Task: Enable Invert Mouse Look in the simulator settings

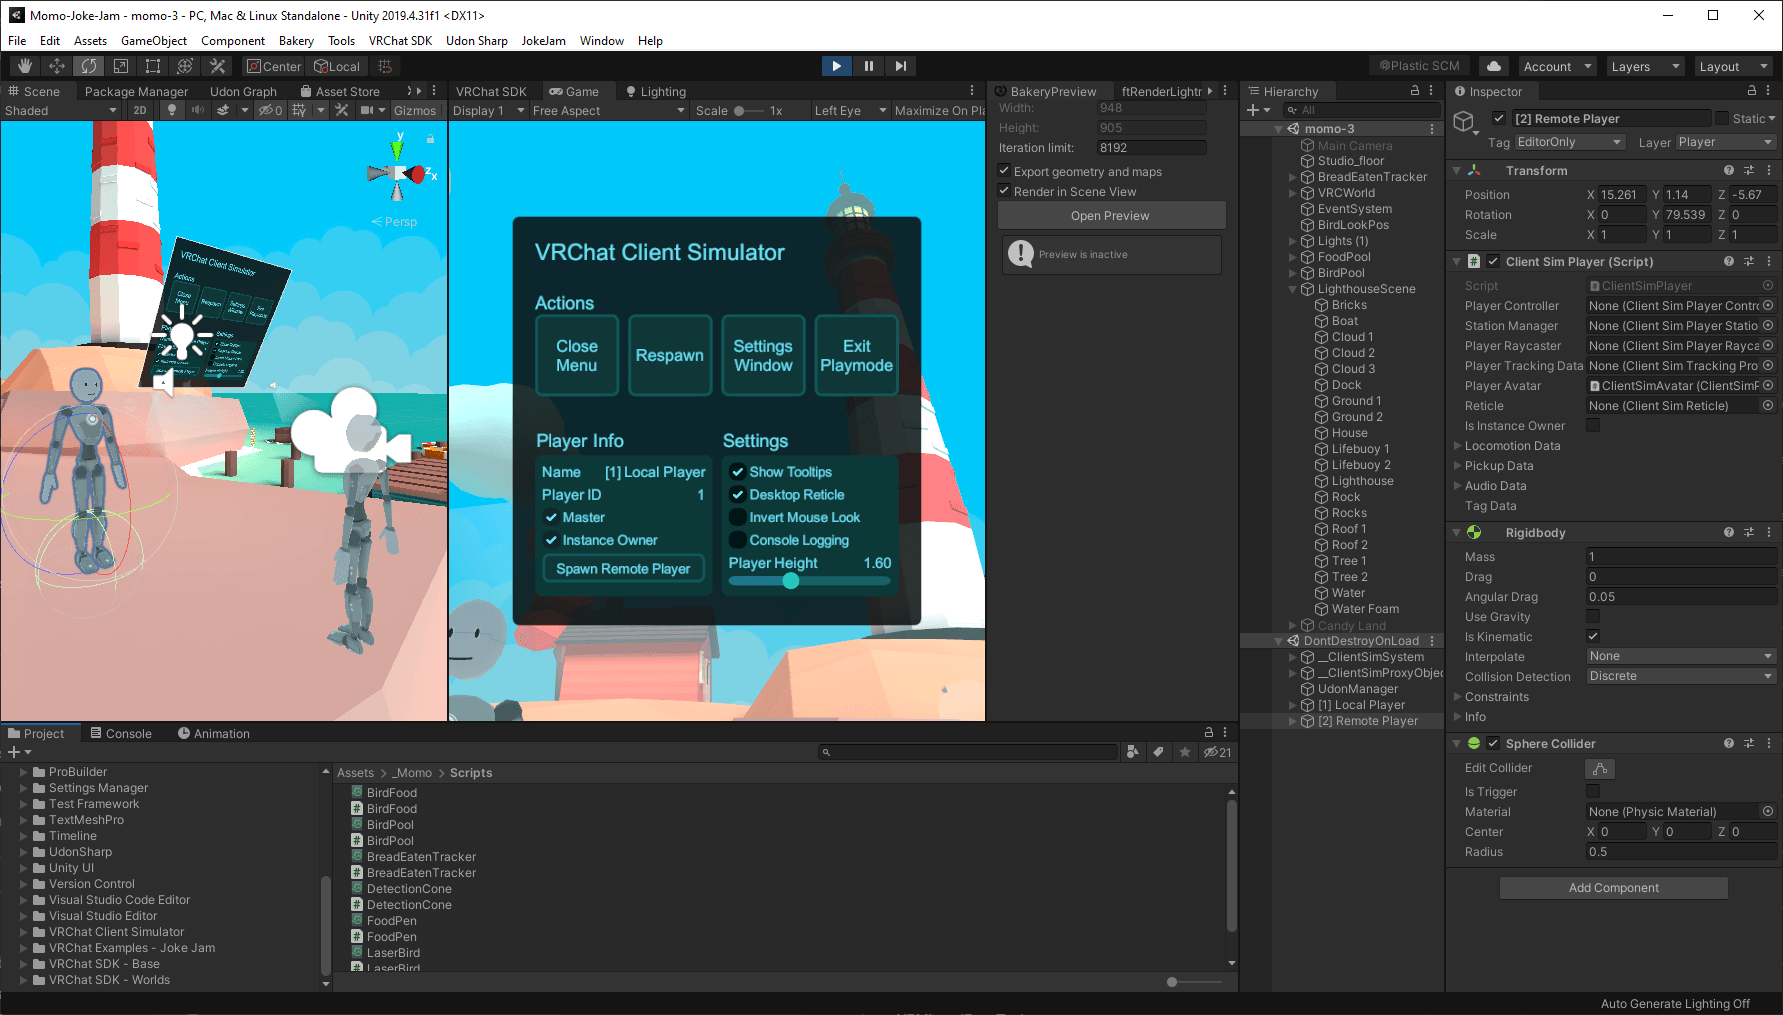Action: click(x=738, y=517)
